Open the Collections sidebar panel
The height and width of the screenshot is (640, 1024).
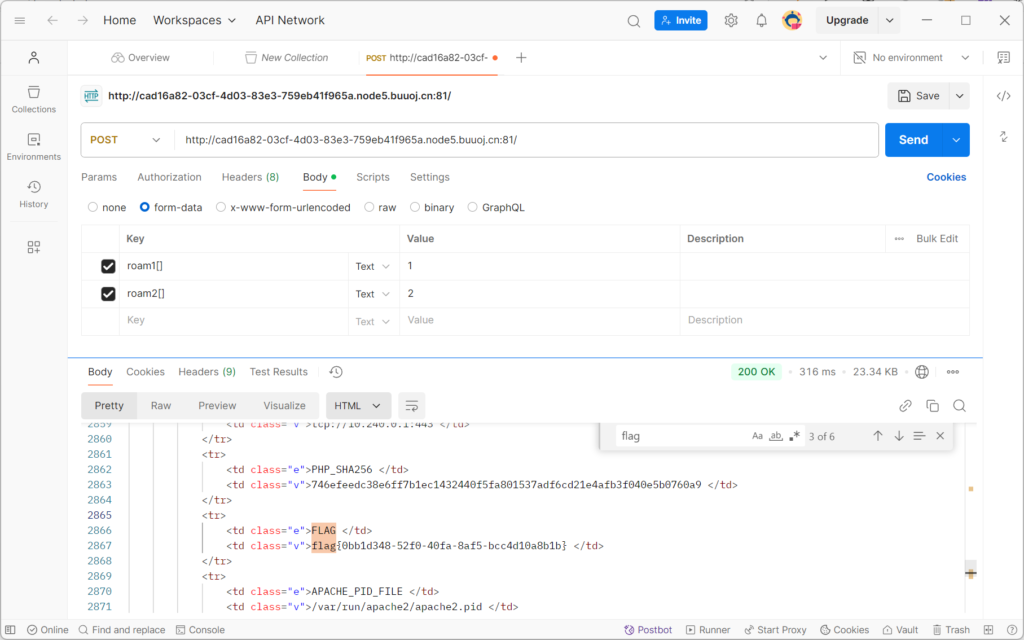pos(33,98)
